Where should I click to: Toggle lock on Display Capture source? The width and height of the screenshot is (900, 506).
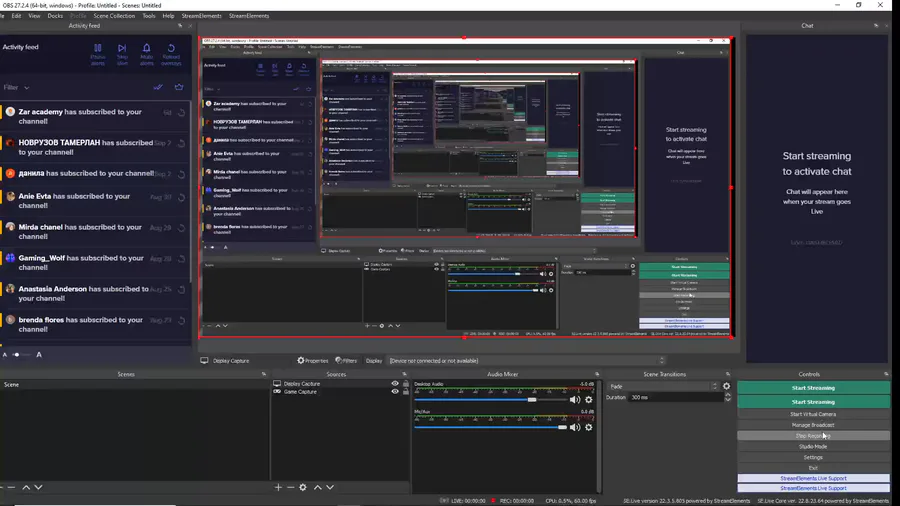pyautogui.click(x=406, y=384)
